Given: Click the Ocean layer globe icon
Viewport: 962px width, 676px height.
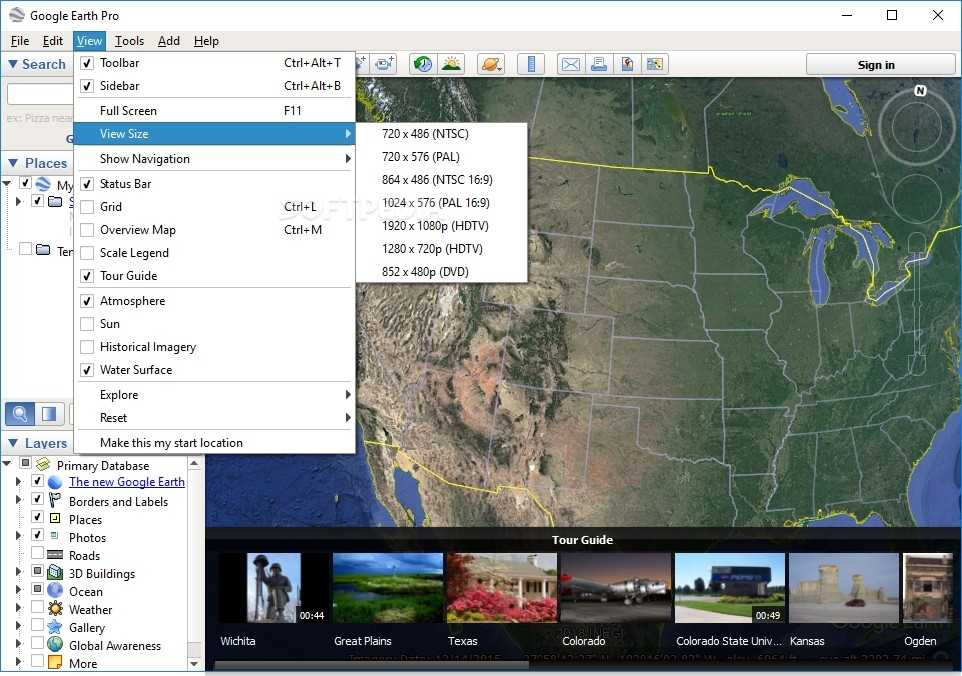Looking at the screenshot, I should pyautogui.click(x=55, y=591).
